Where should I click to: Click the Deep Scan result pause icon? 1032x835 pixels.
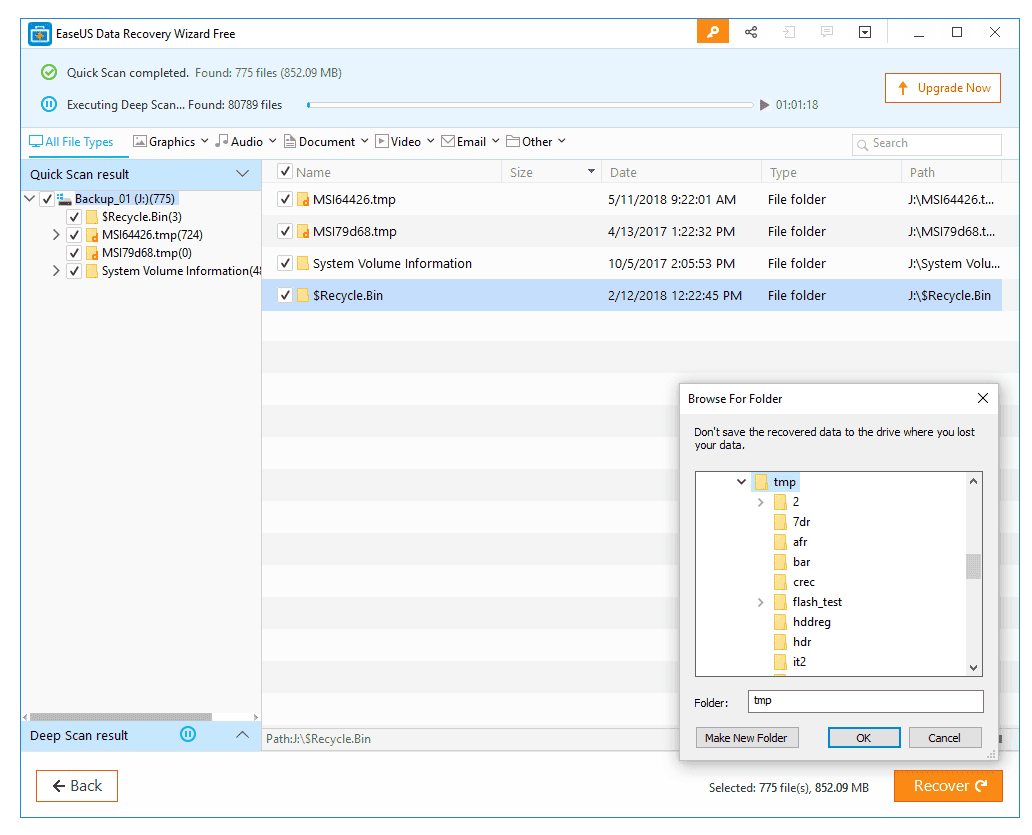click(188, 734)
